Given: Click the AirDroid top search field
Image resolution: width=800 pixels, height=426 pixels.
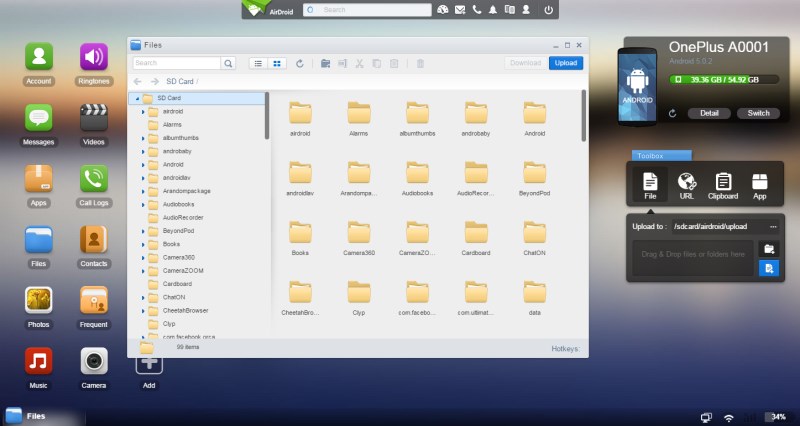Looking at the screenshot, I should (x=367, y=10).
